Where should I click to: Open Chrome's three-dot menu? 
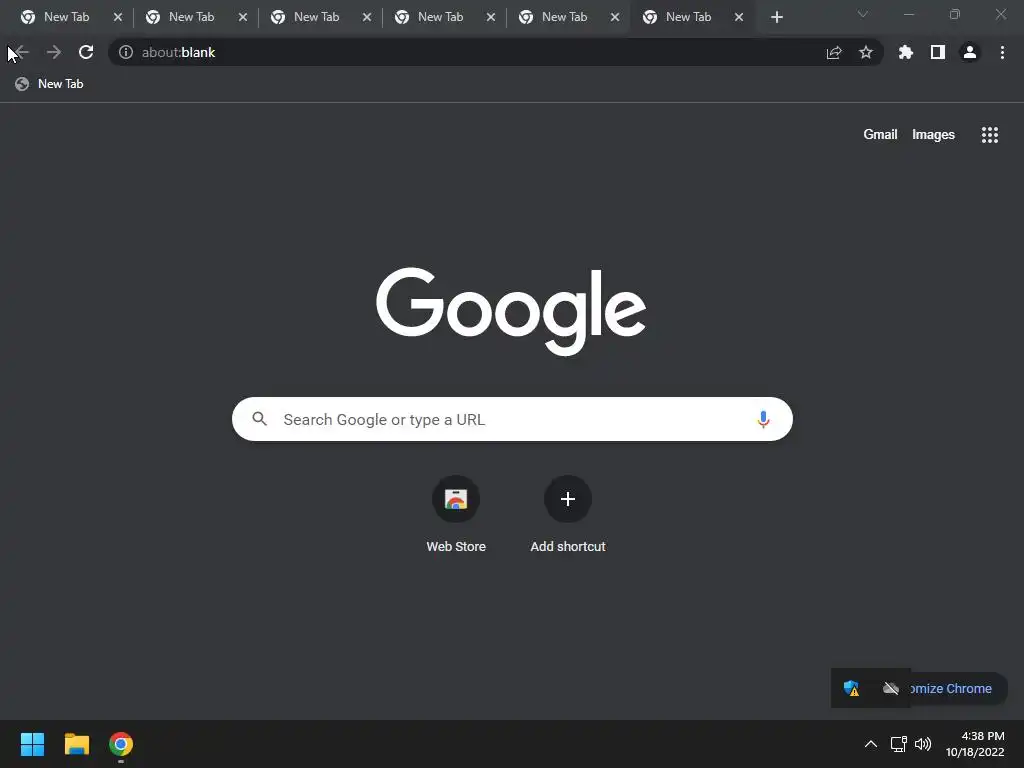(x=1002, y=52)
